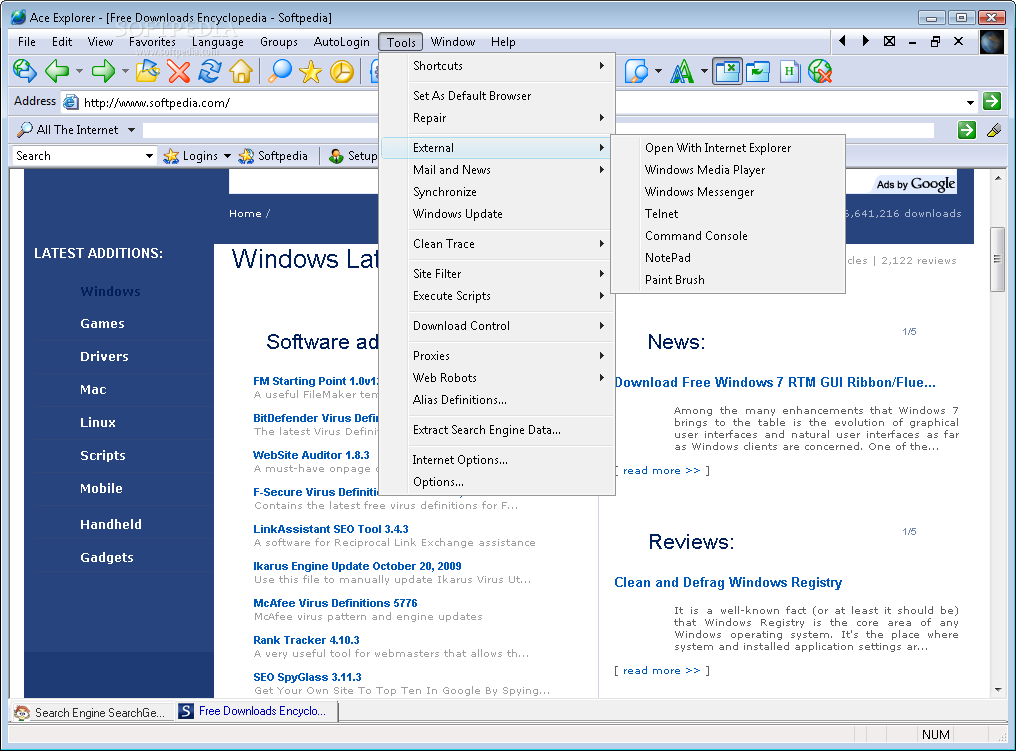Click the page icon in Address bar
Screen dimensions: 1016x751
(71, 102)
